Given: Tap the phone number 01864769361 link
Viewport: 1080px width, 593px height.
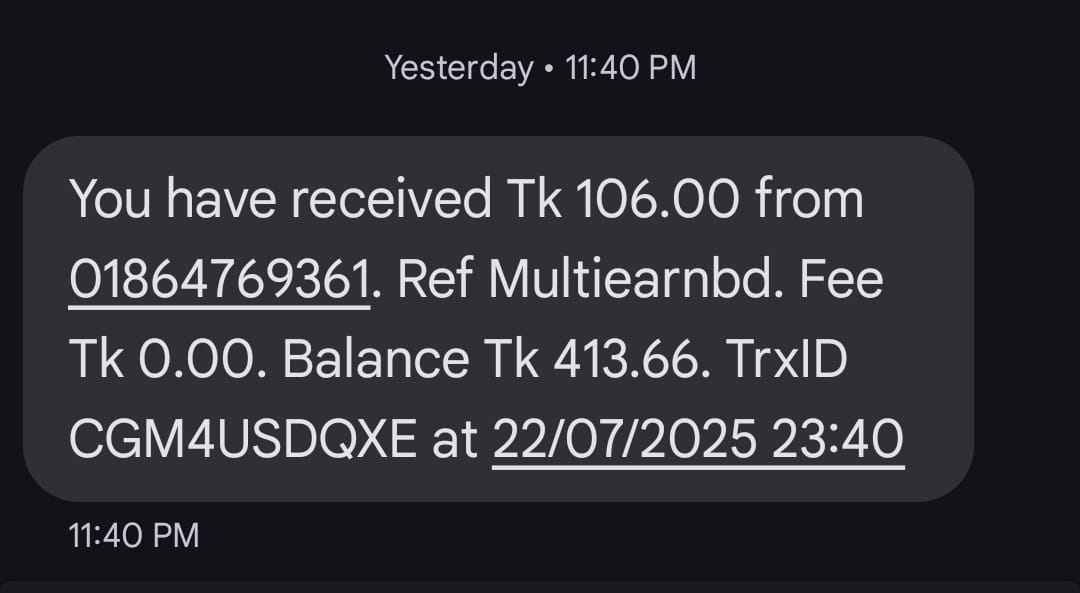Looking at the screenshot, I should coord(219,279).
